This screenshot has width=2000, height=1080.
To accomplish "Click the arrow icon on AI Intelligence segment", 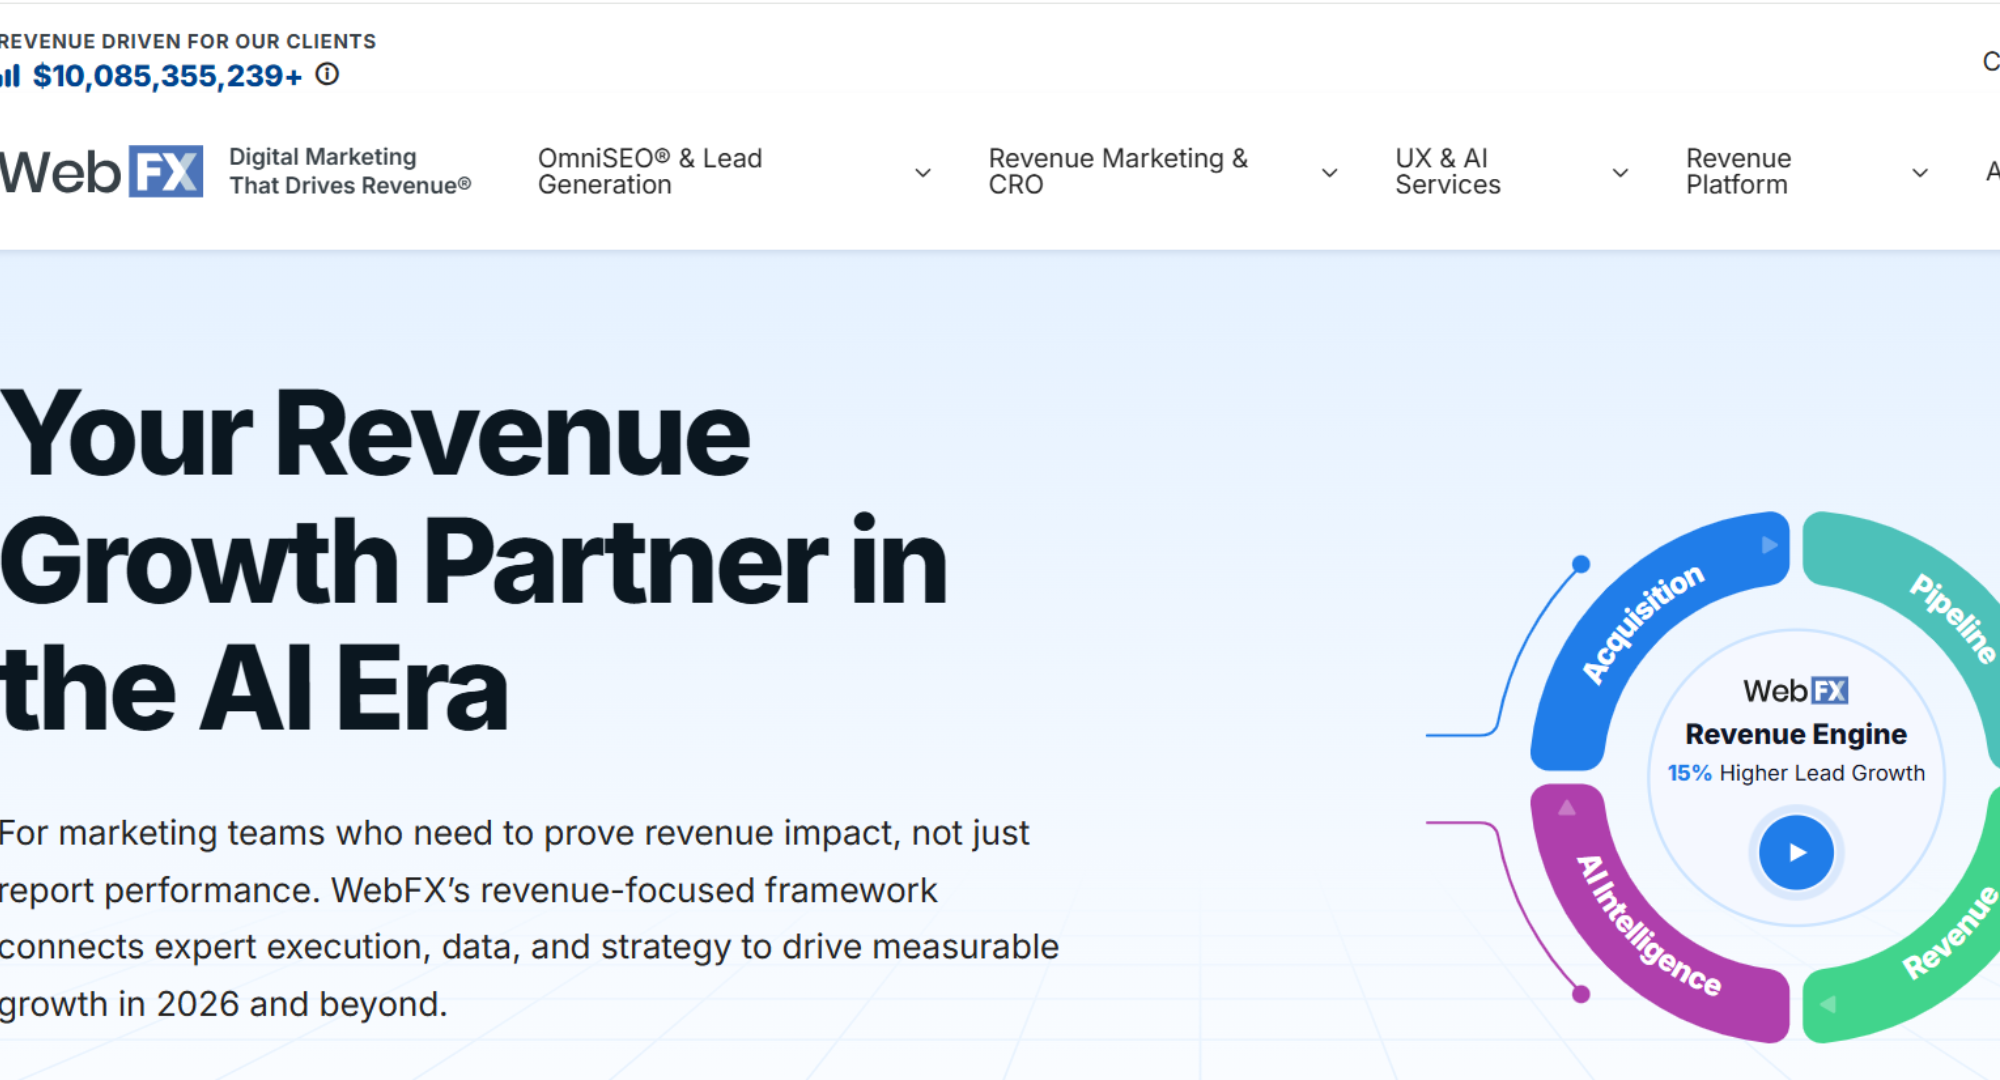I will [1567, 808].
